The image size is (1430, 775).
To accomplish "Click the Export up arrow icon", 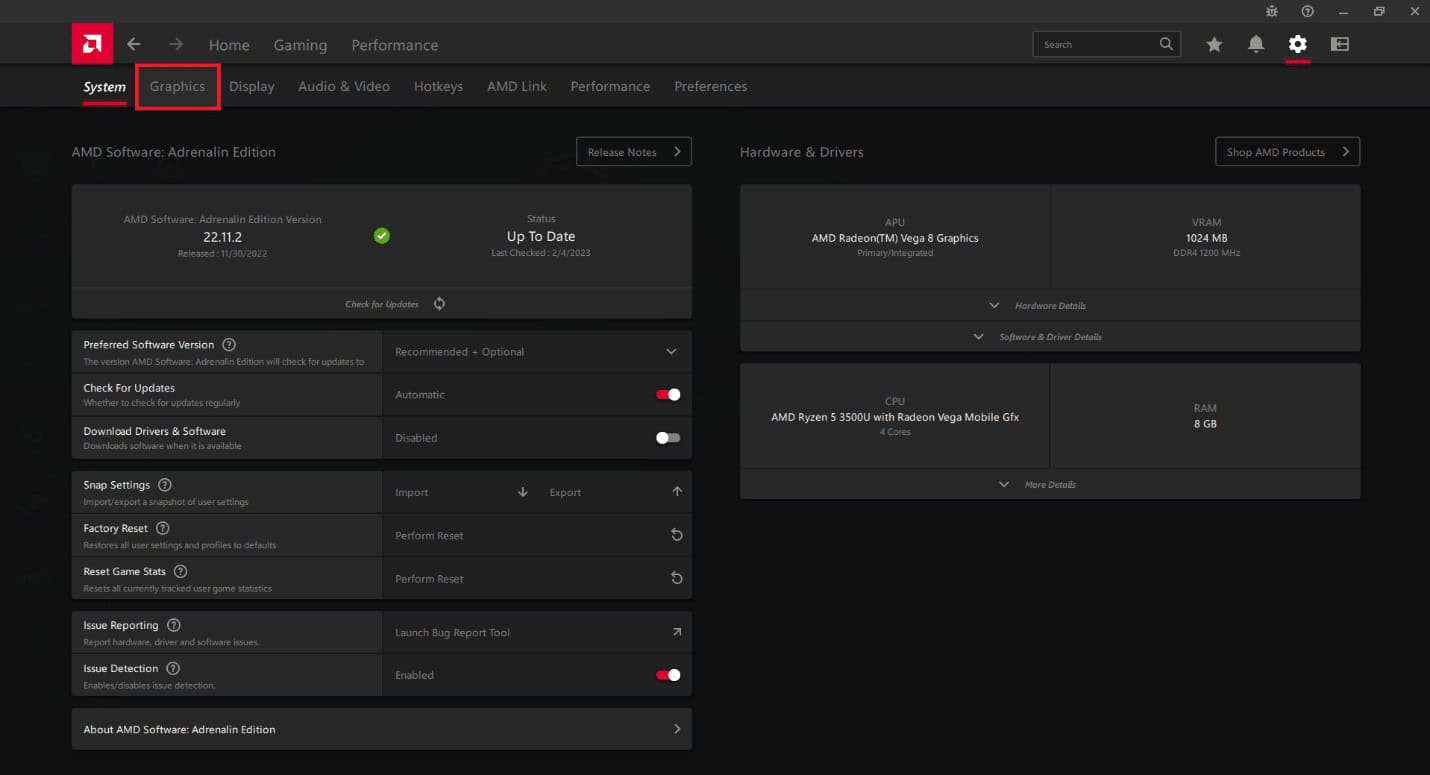I will click(677, 492).
